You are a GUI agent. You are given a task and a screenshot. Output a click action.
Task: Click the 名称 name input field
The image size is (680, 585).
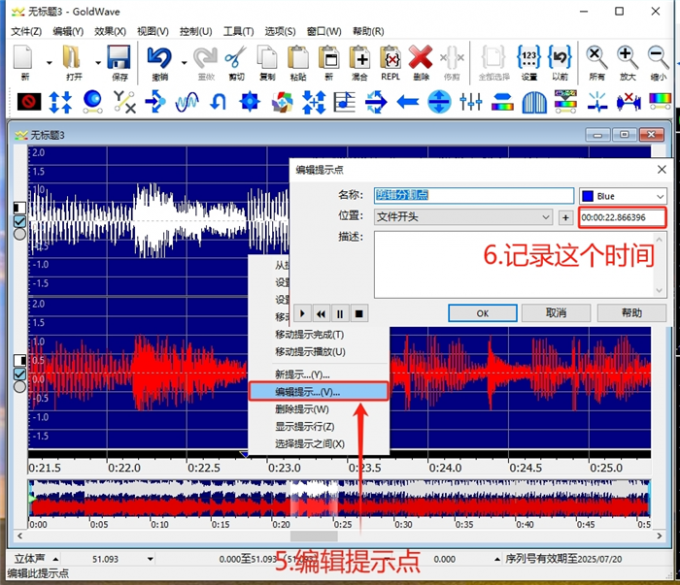coord(474,196)
